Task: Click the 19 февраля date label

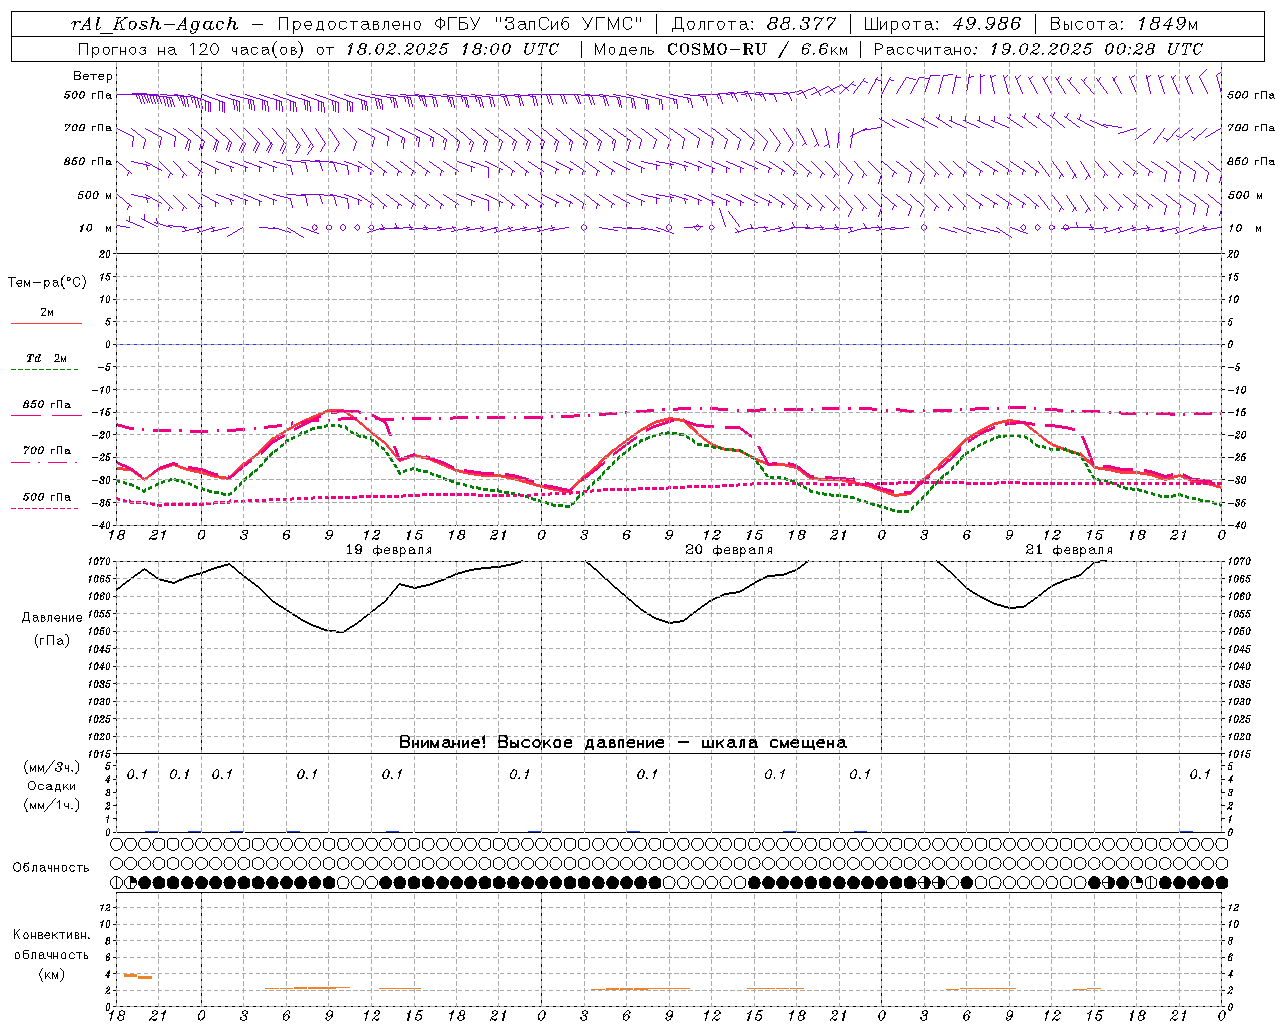Action: (389, 550)
